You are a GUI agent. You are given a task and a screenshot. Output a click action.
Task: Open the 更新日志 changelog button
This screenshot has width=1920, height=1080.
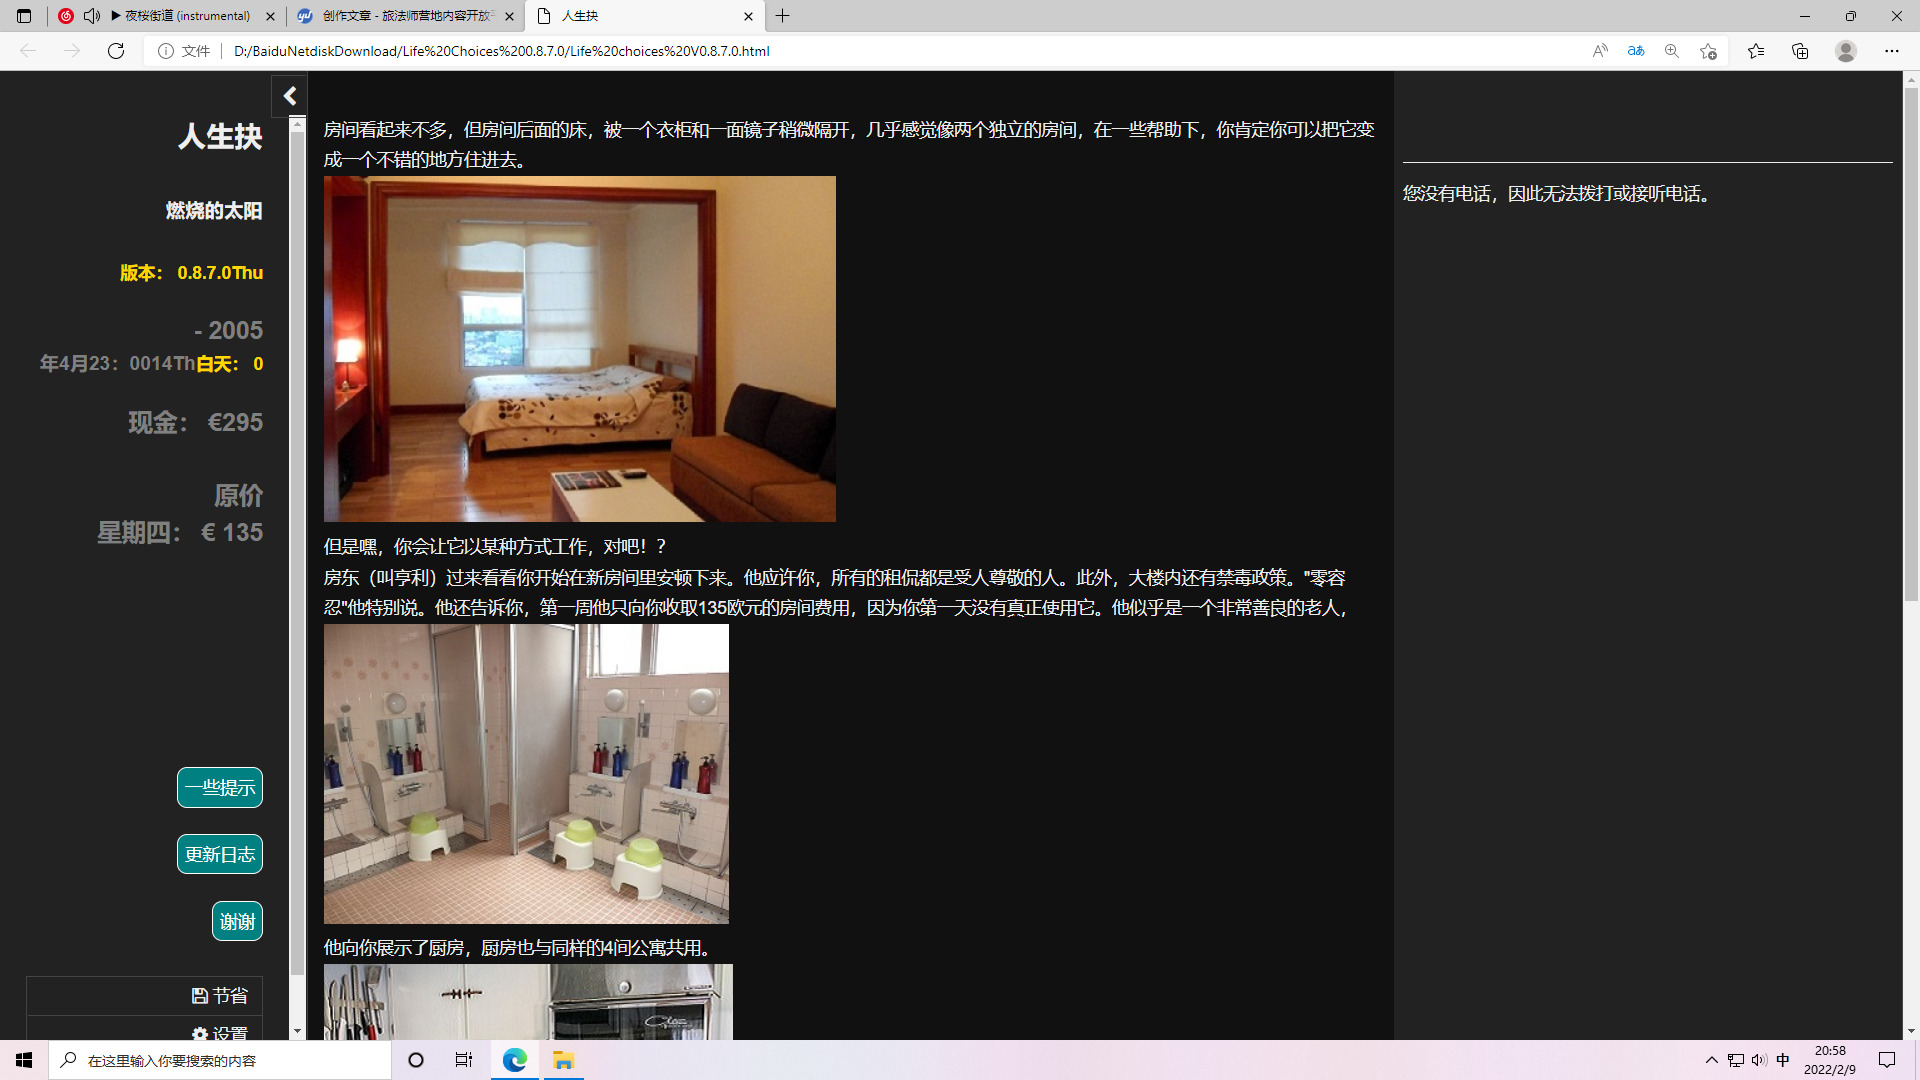tap(220, 855)
